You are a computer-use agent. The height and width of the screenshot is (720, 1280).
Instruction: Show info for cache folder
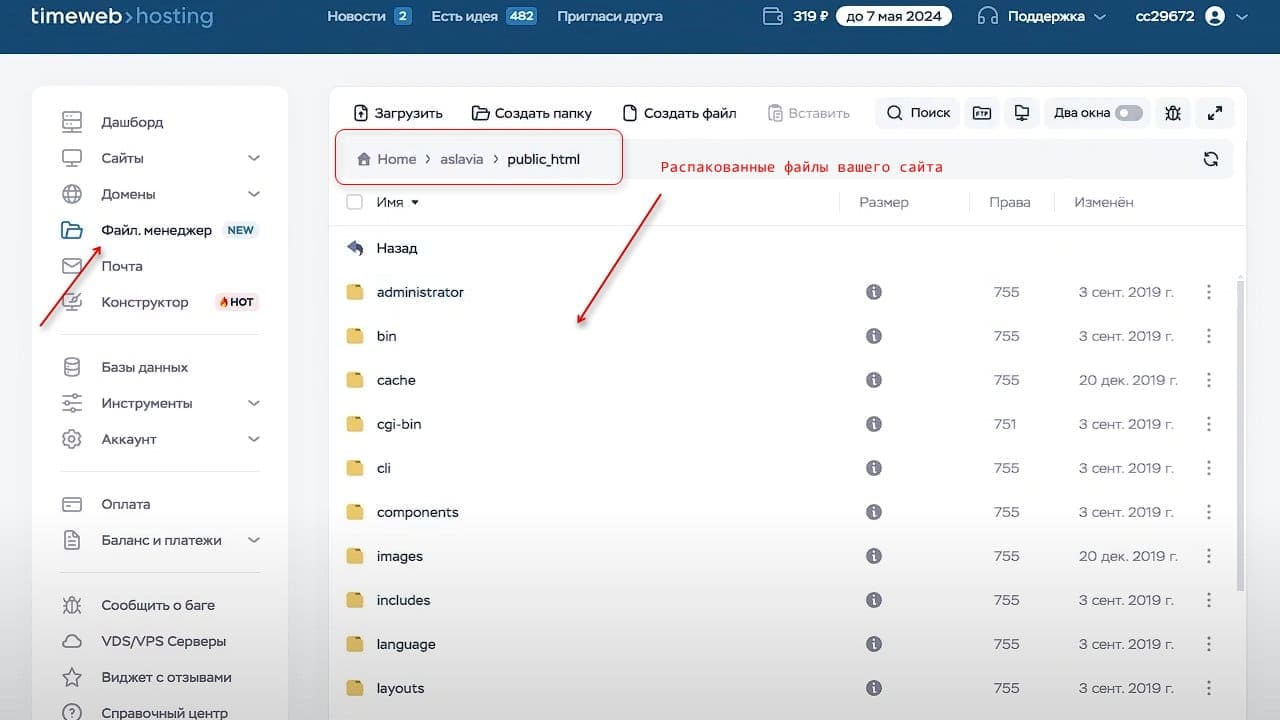[x=874, y=380]
